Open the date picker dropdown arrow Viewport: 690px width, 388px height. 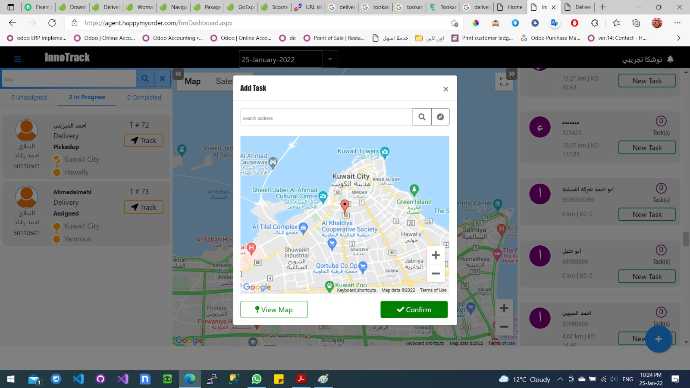pos(330,59)
